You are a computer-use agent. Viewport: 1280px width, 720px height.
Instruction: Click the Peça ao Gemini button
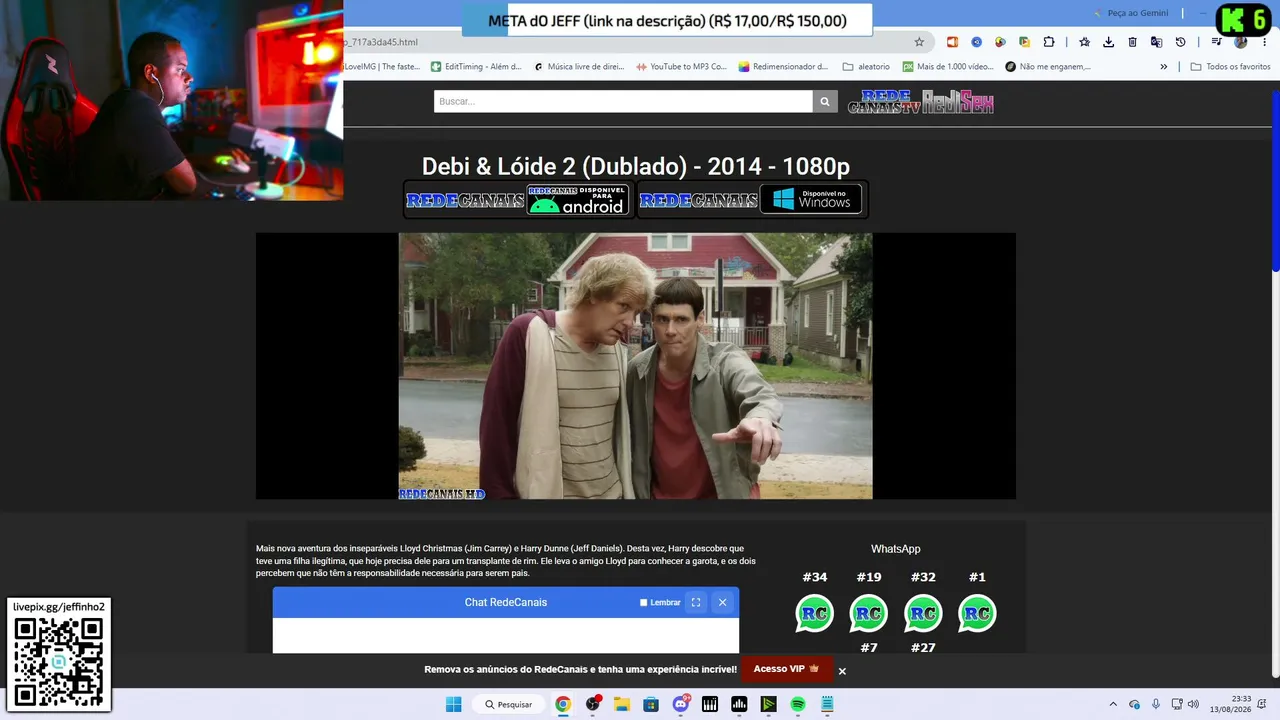click(1130, 13)
